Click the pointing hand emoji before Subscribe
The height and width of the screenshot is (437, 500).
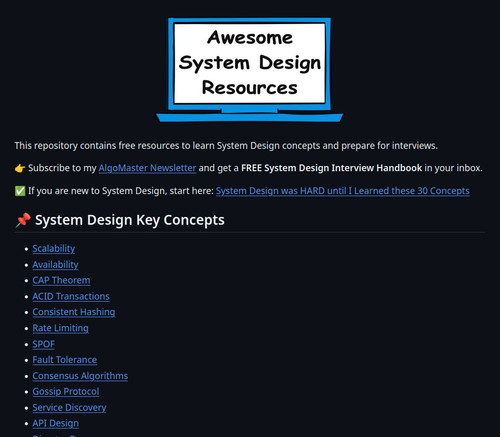click(x=20, y=168)
